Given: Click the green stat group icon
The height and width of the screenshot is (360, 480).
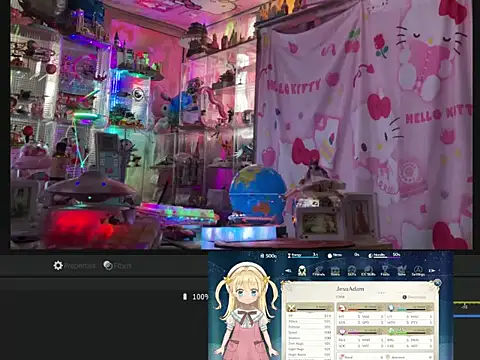Looking at the screenshot, I should pos(391,331).
